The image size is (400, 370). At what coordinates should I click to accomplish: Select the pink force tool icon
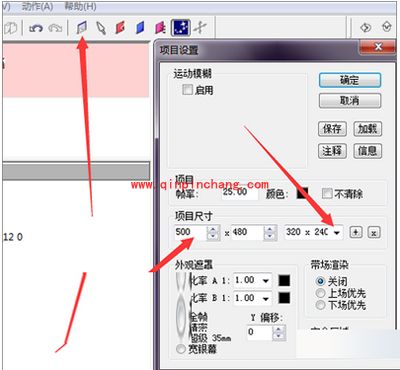tap(160, 28)
